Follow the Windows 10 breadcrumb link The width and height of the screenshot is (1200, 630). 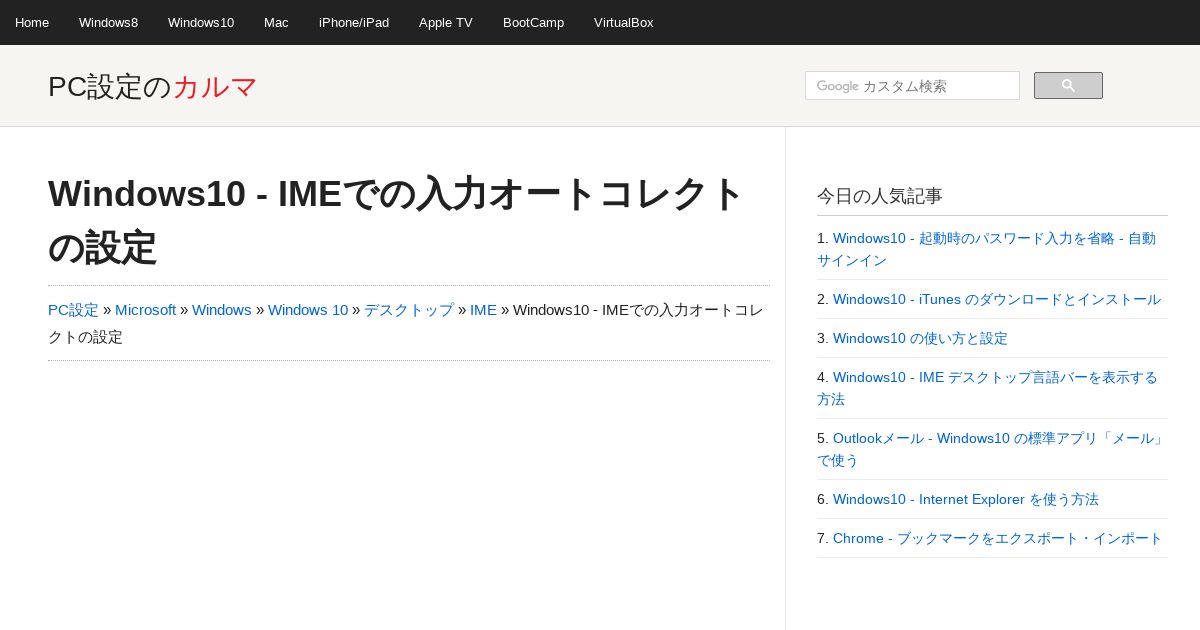308,310
